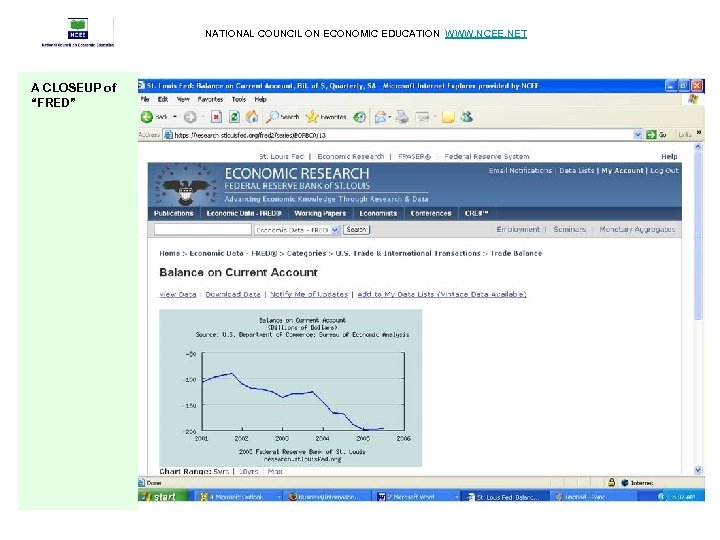Open the Edit menu
720x540 pixels.
tap(163, 99)
